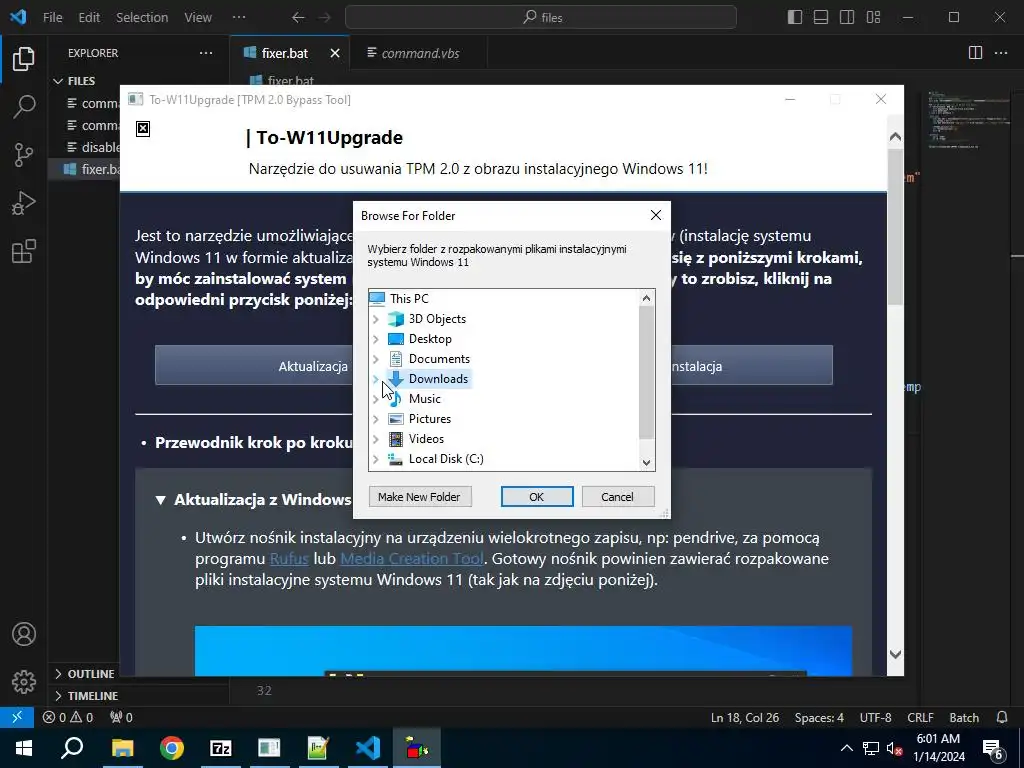Open the overflow menu ellipsis in menu bar
1024x768 pixels.
pyautogui.click(x=239, y=18)
